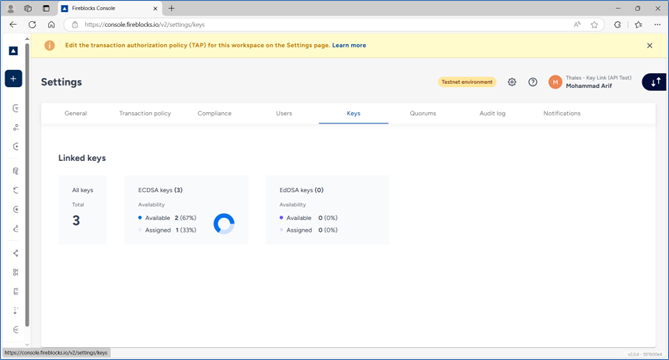Minimize the browser window
This screenshot has width=669, height=360.
618,8
